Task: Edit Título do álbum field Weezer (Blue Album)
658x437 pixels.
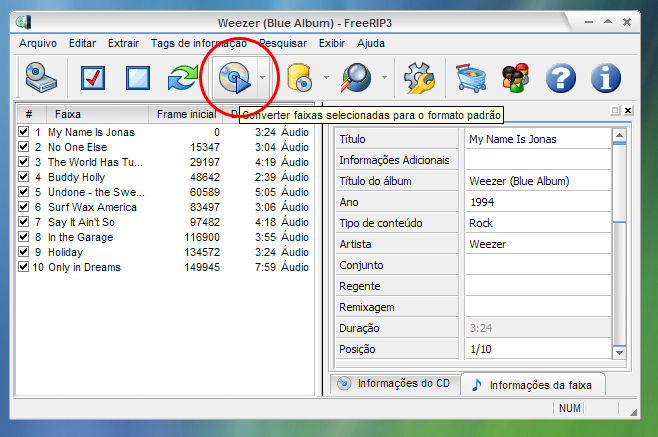Action: 538,181
